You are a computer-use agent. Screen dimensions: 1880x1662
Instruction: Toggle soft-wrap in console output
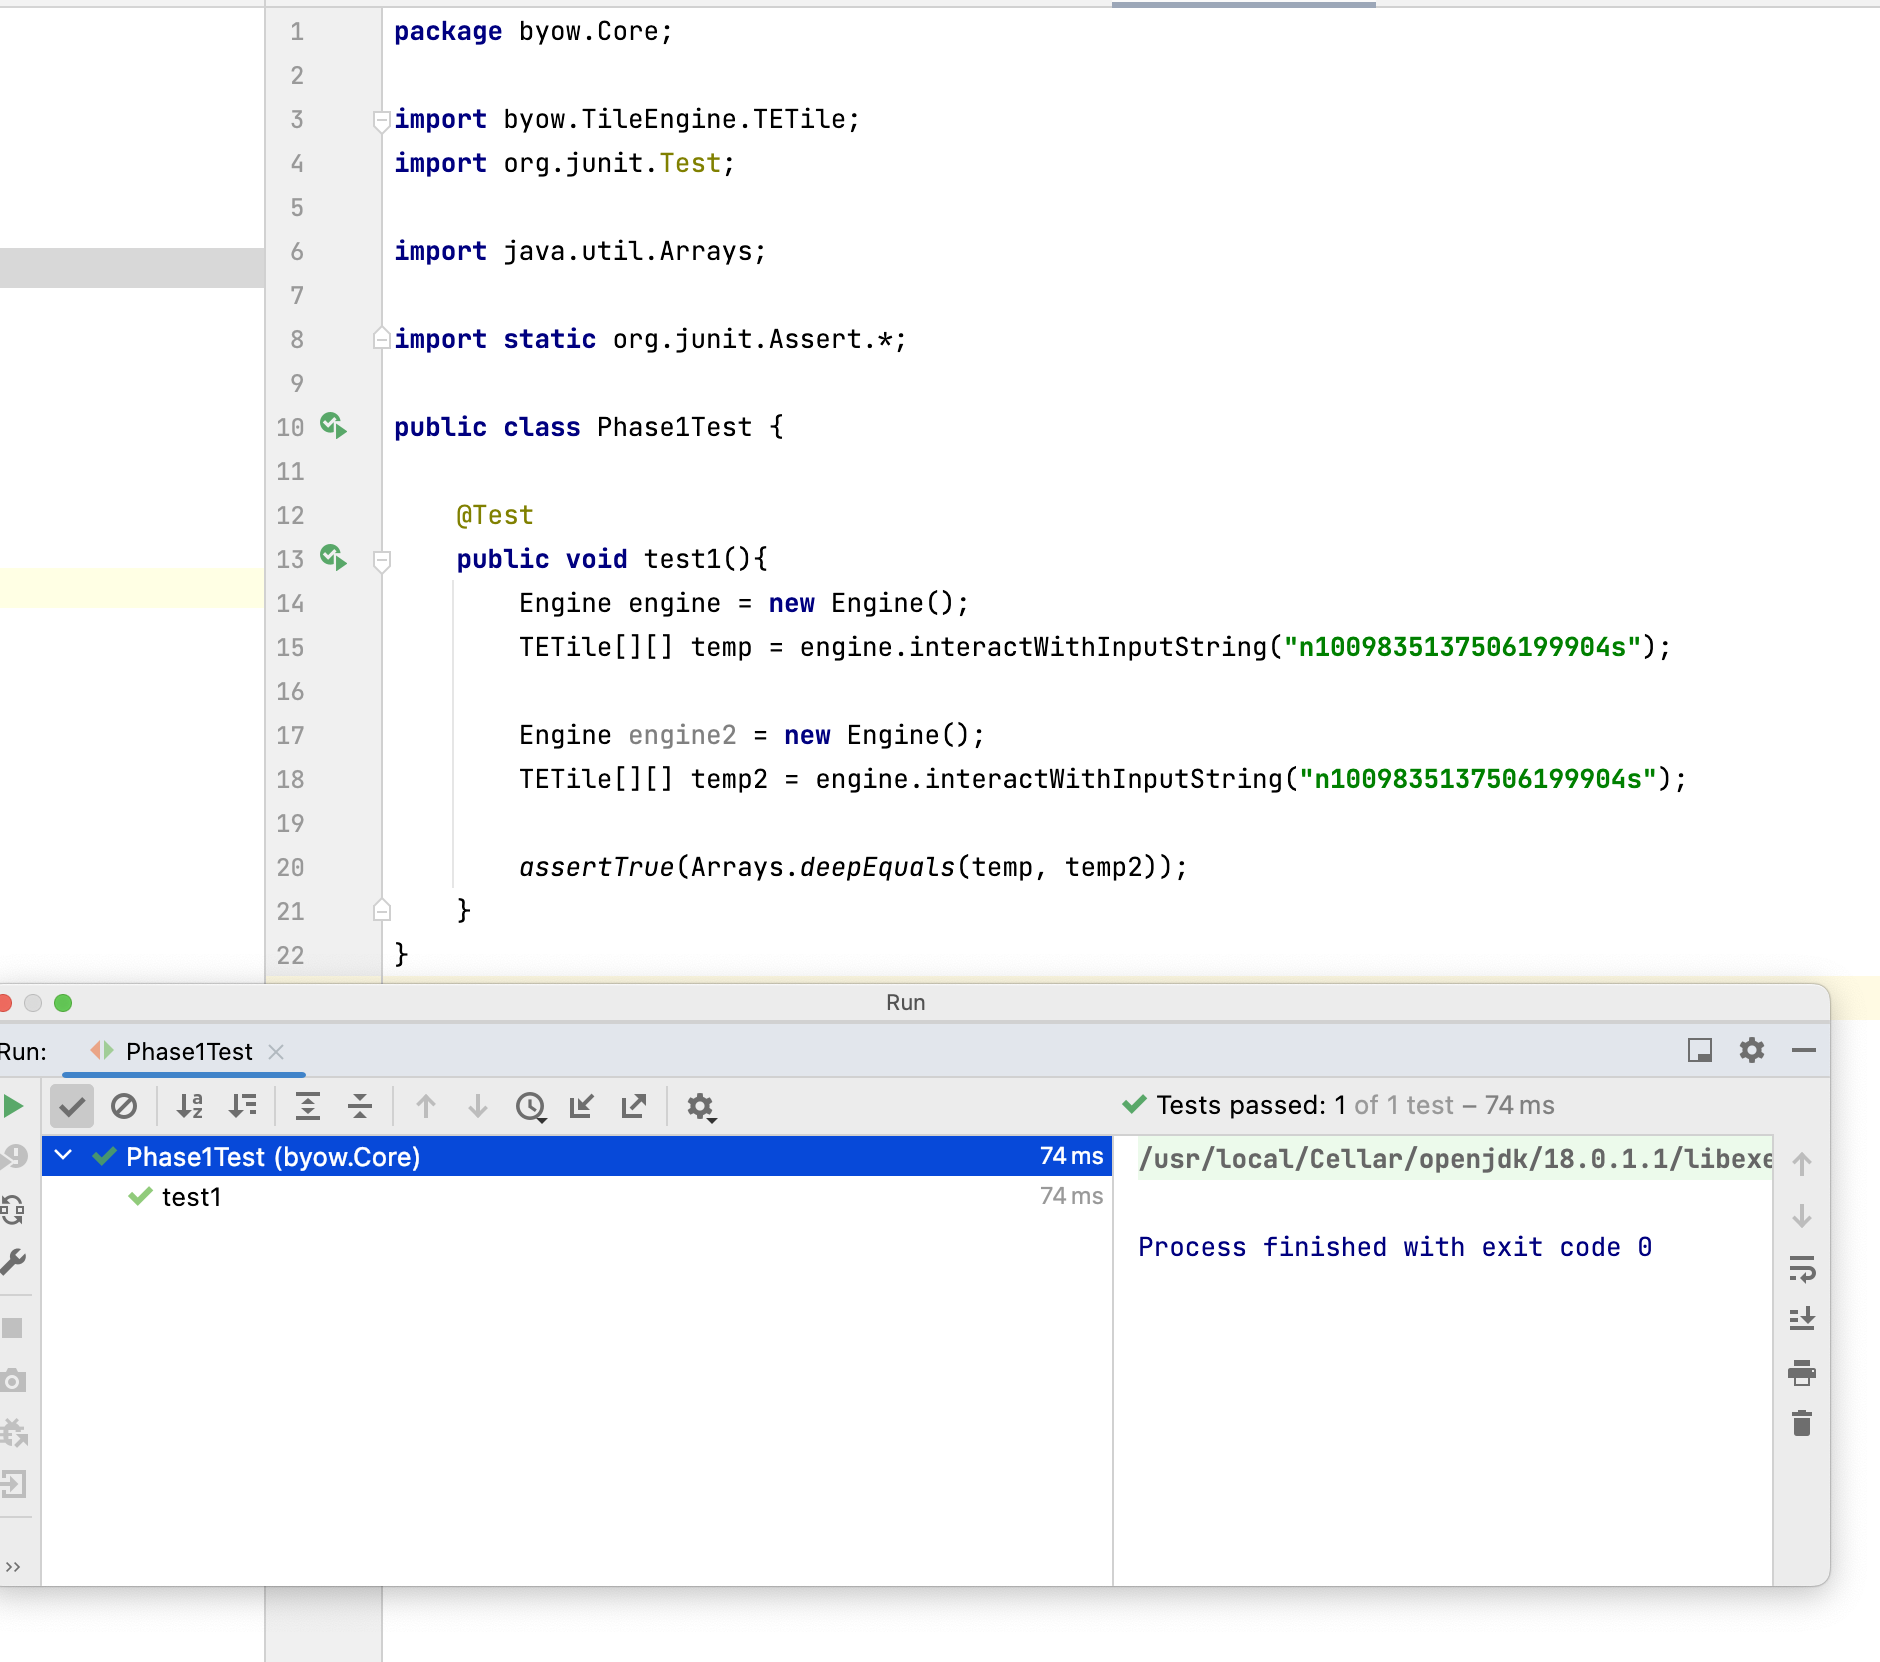click(1802, 1269)
